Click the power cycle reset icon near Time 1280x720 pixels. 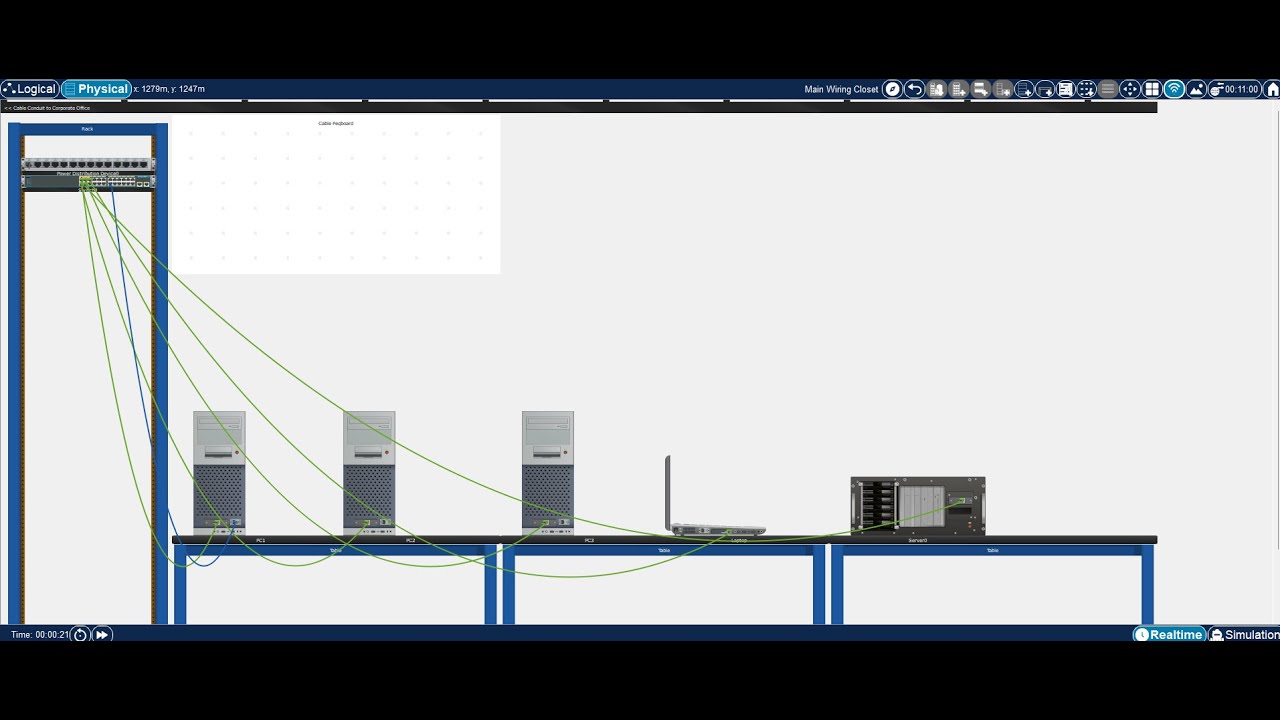tap(80, 634)
